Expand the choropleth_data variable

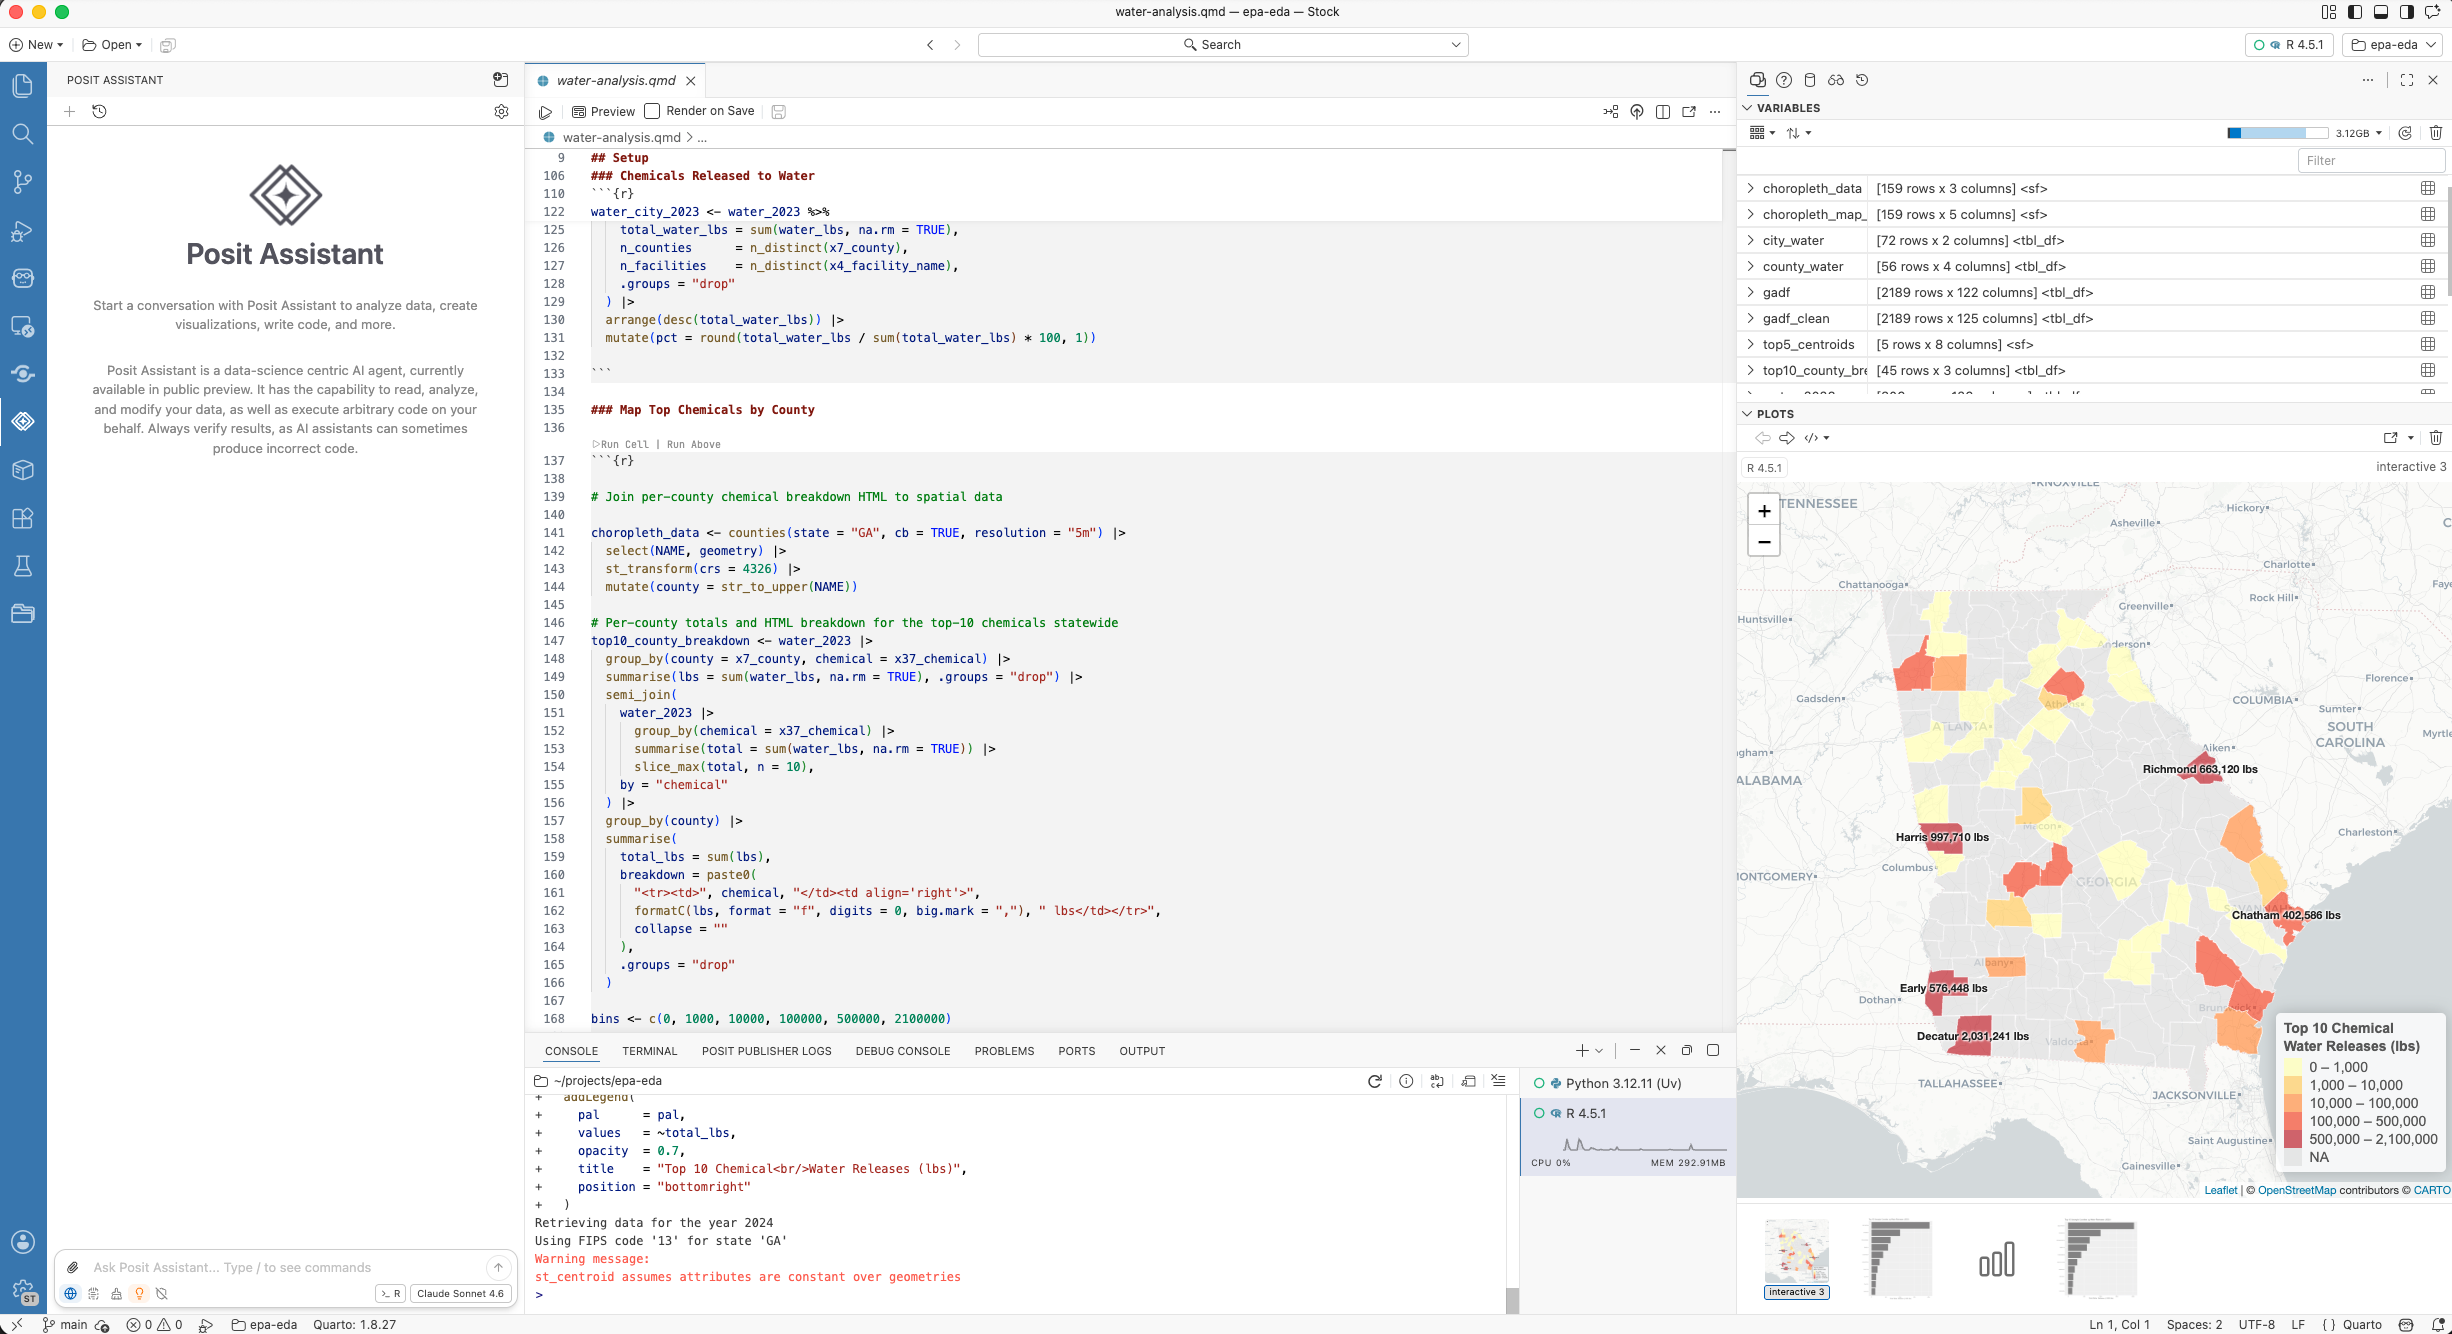(x=1750, y=189)
